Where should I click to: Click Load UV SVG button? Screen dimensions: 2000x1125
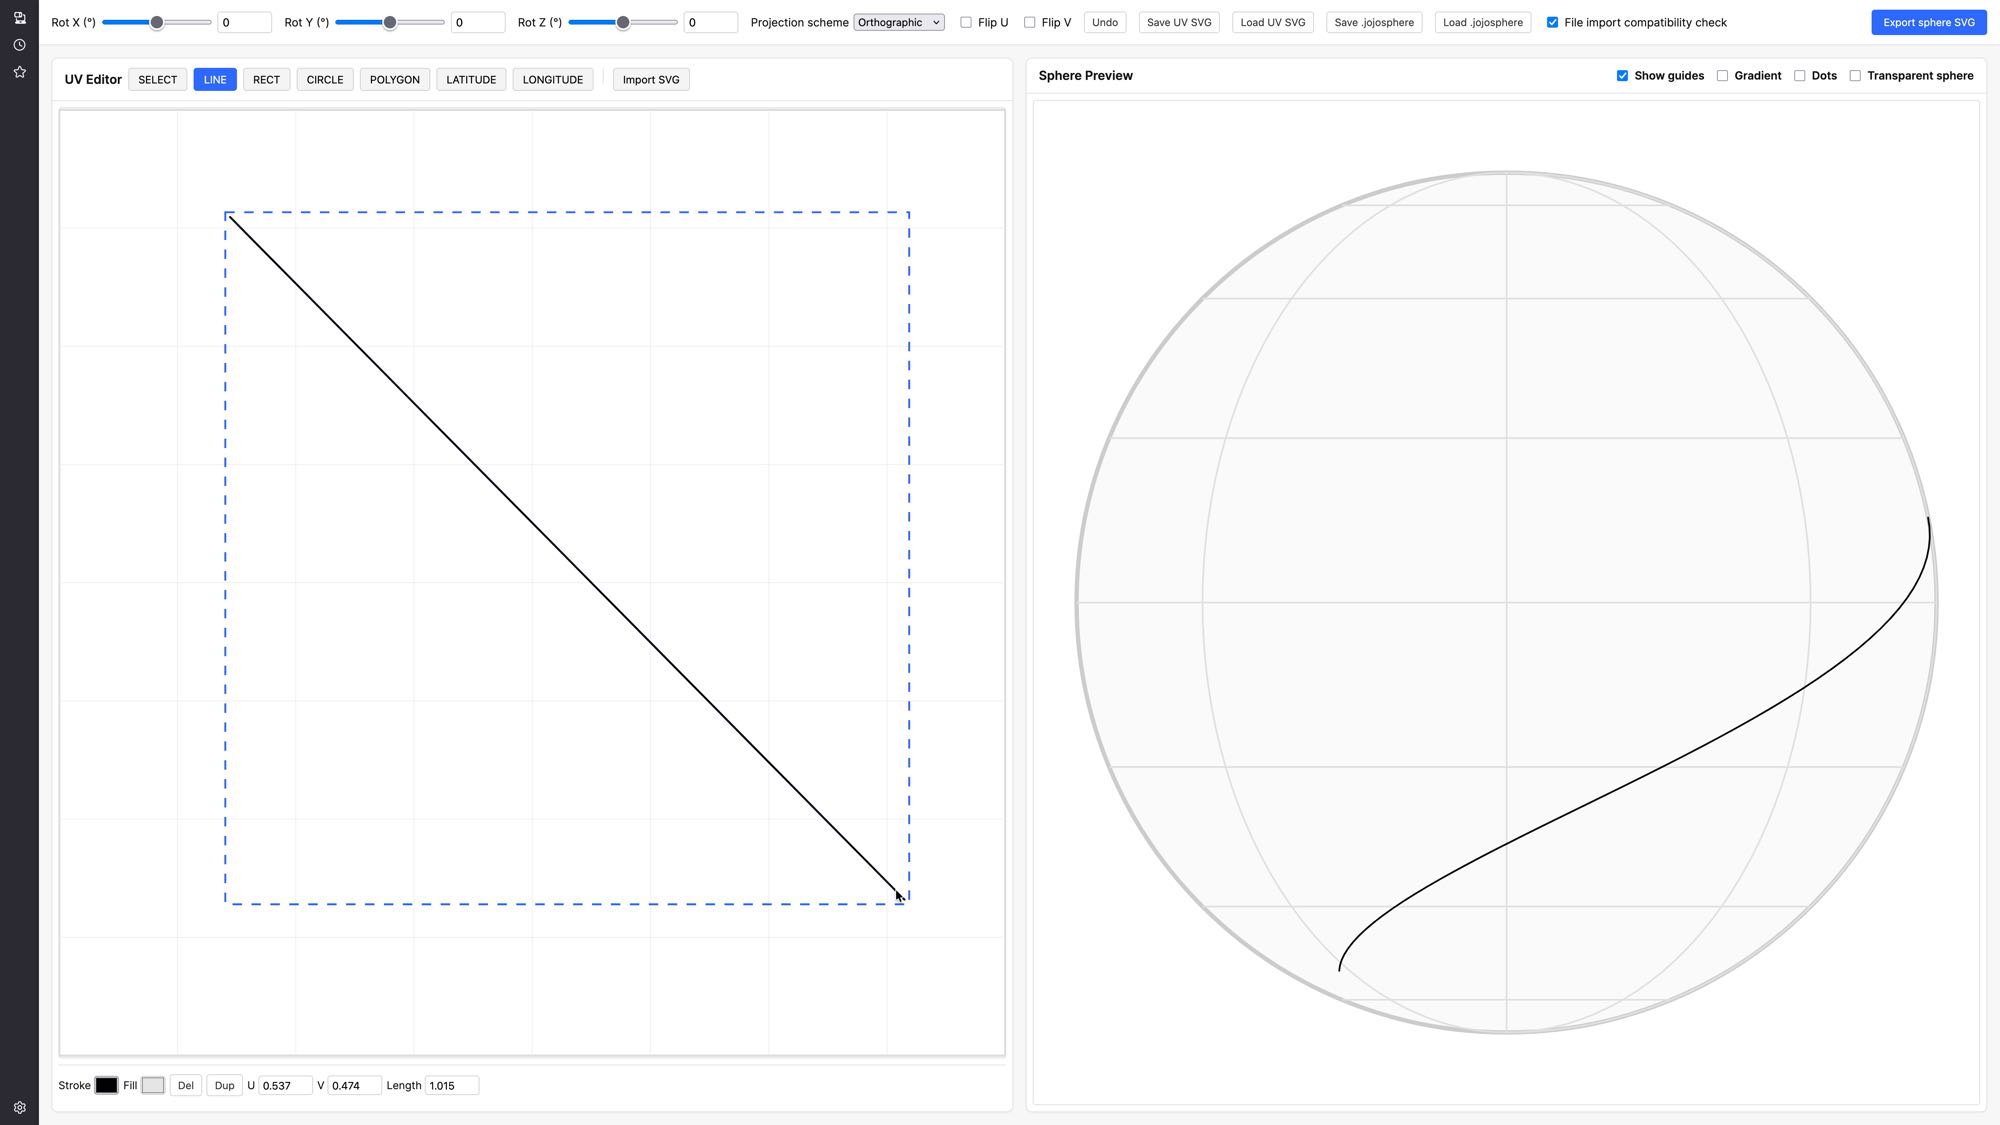(1273, 22)
